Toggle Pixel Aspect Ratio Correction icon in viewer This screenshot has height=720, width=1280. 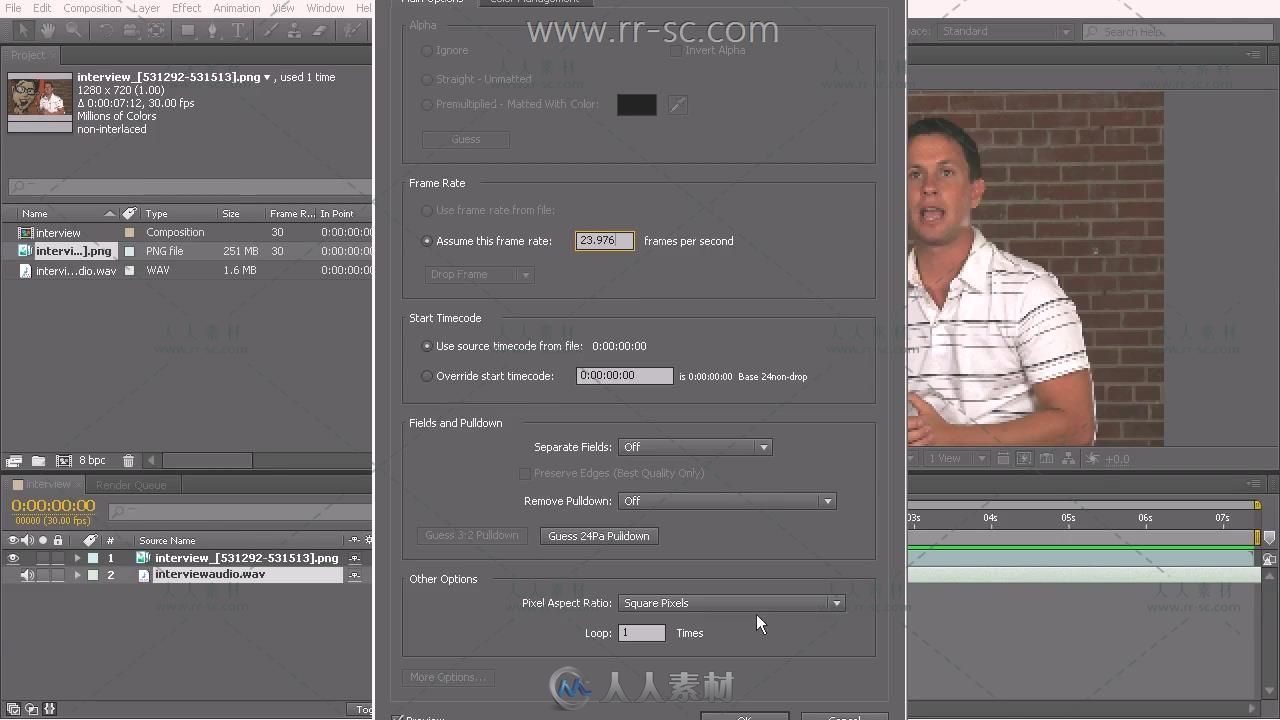(1003, 459)
